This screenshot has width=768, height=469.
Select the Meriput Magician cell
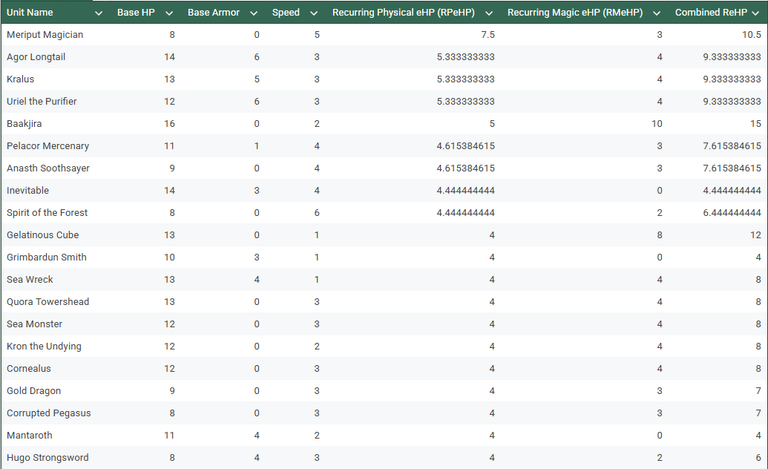click(x=54, y=35)
